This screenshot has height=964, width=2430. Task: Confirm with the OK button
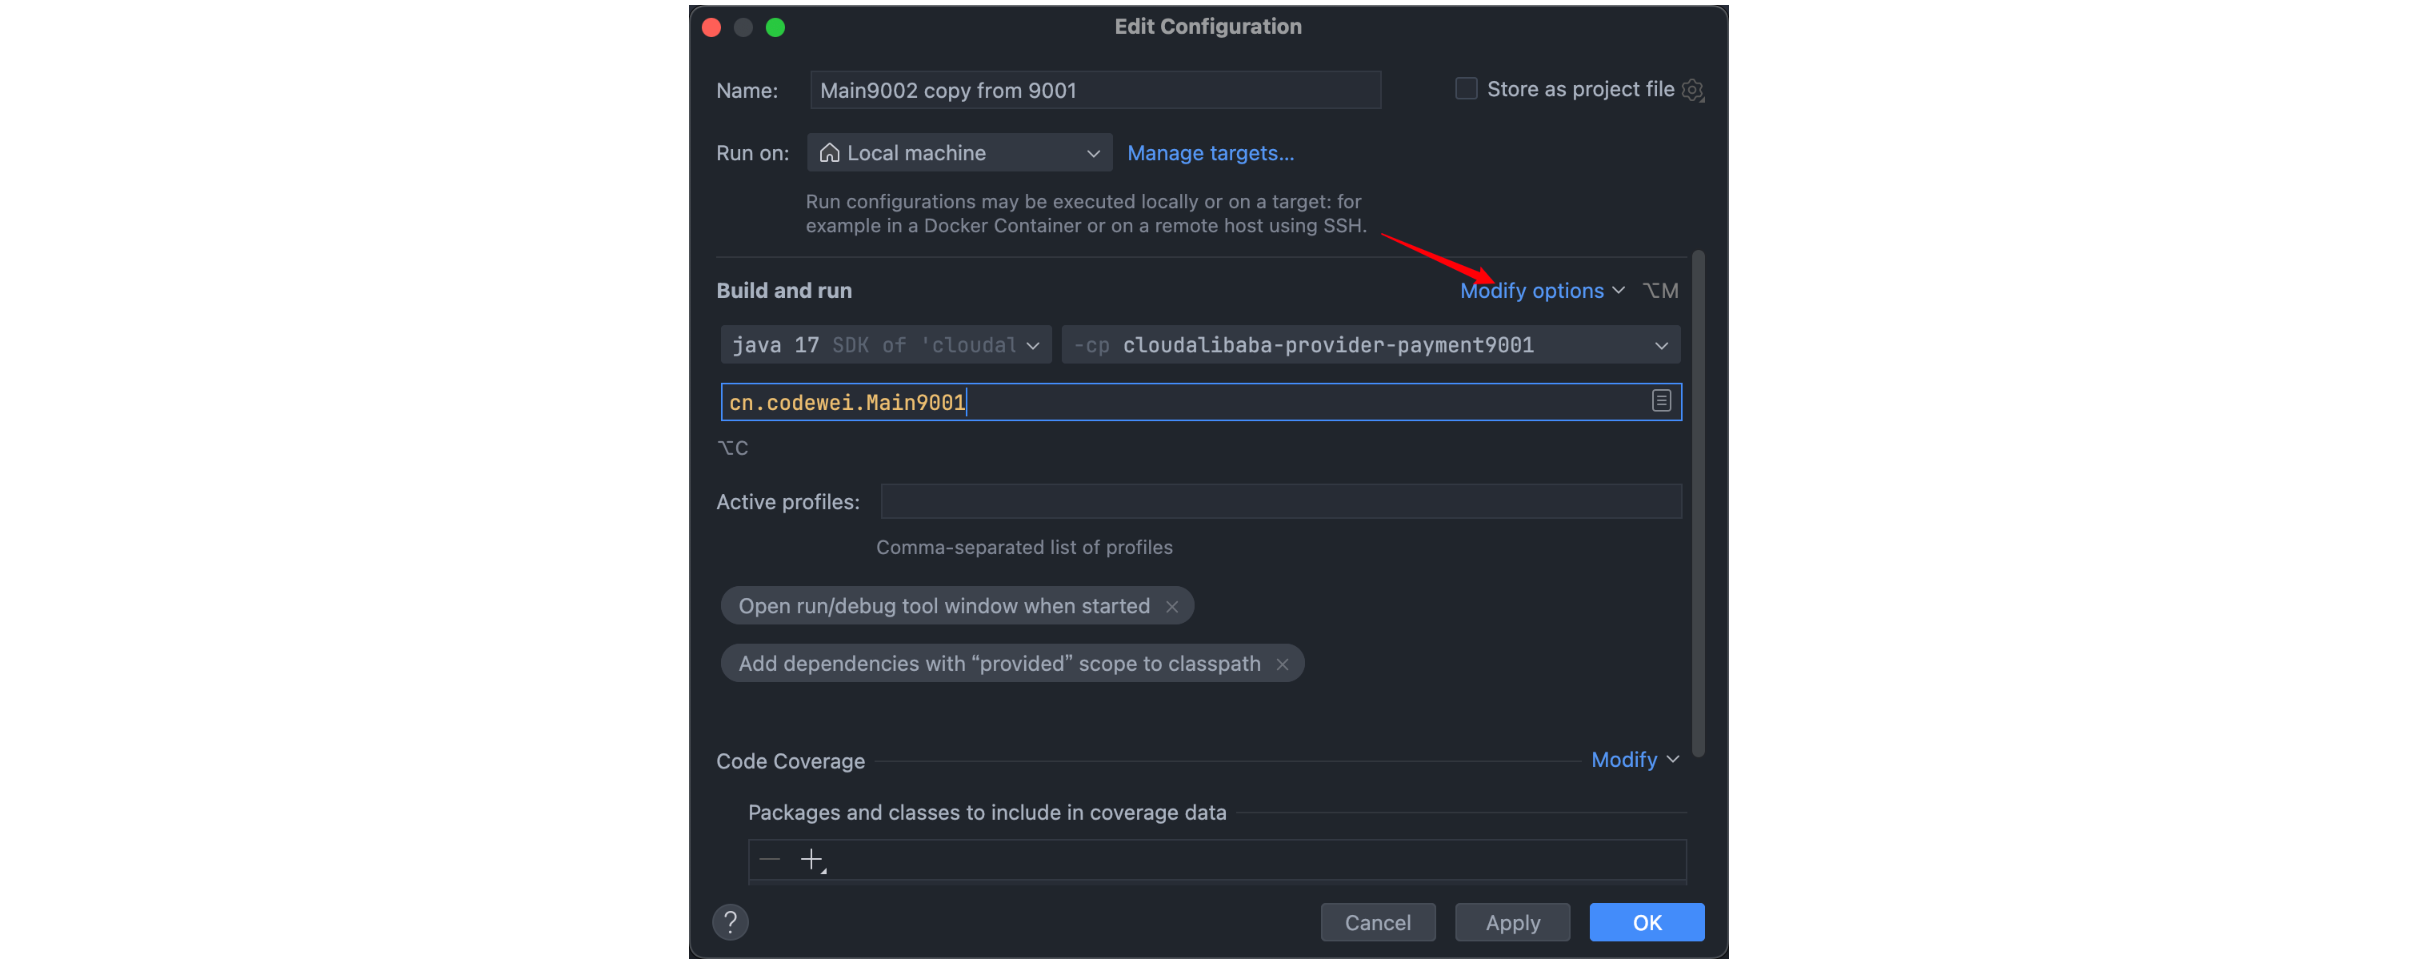[1647, 922]
